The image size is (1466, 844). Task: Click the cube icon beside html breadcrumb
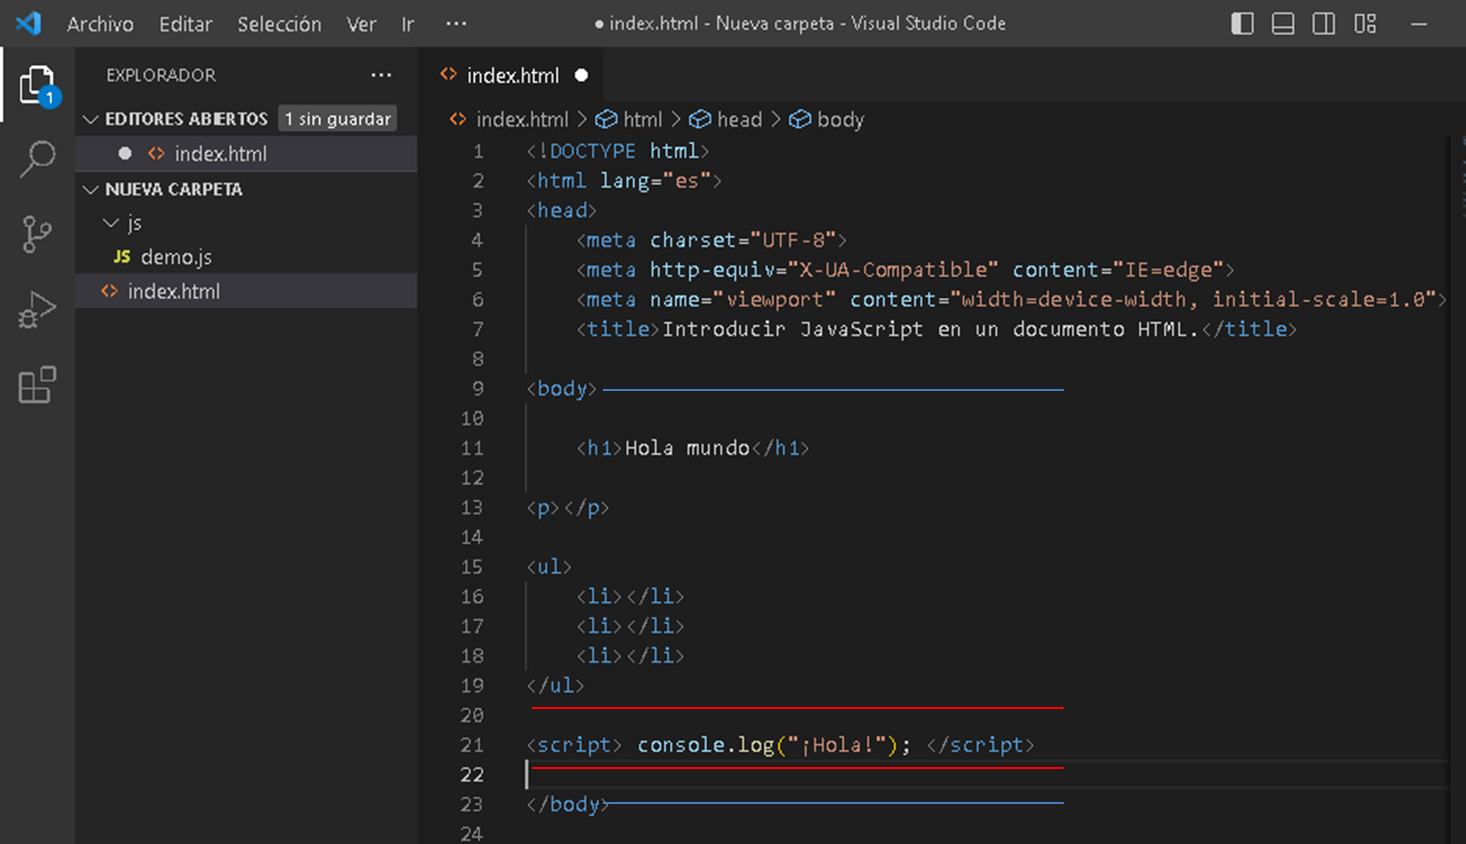point(606,120)
